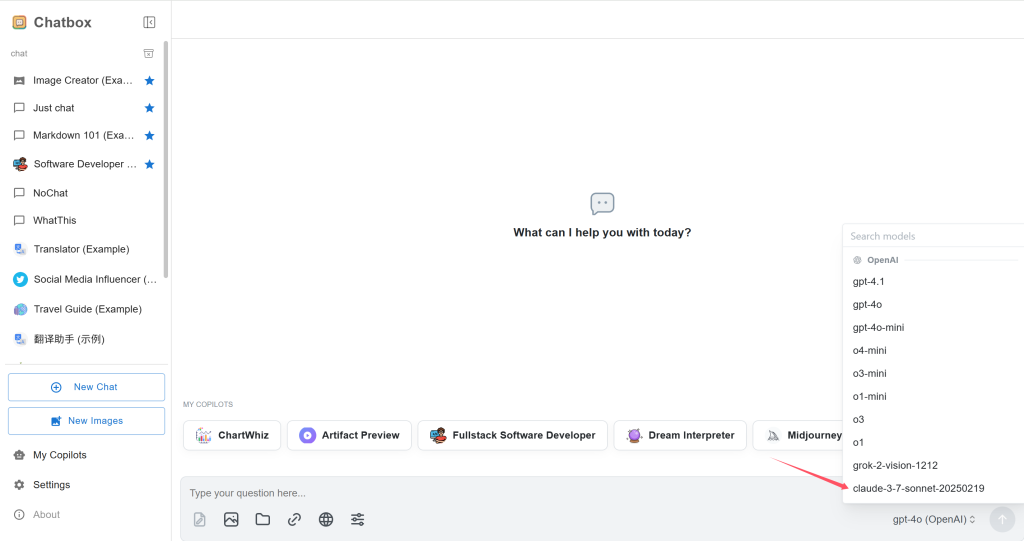Click the sidebar chat list scrollbar
Screen dimensions: 1024x541
tap(166, 159)
